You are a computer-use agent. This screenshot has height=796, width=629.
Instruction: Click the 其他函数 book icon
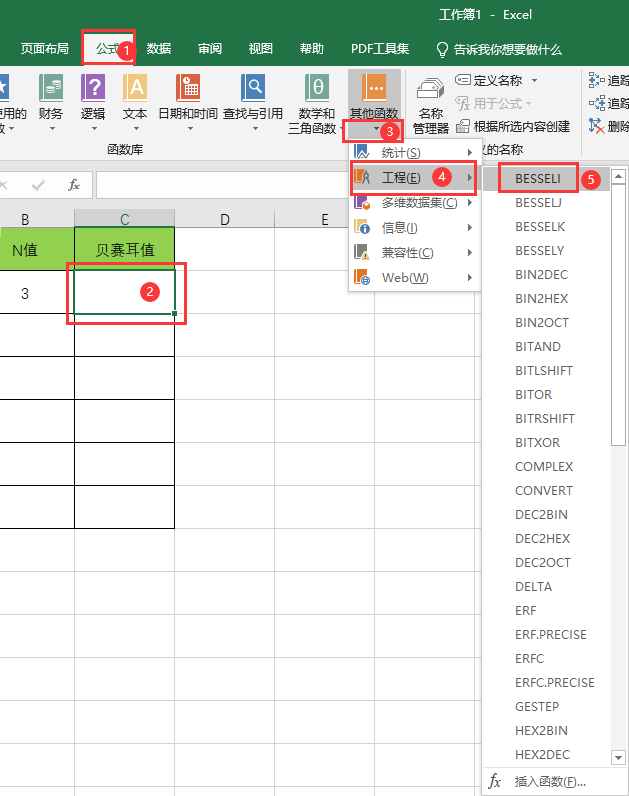click(x=374, y=88)
